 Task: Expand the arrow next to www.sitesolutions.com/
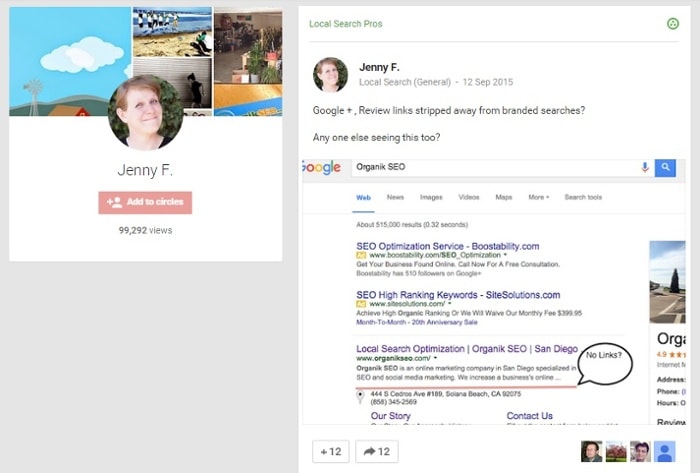[x=450, y=303]
